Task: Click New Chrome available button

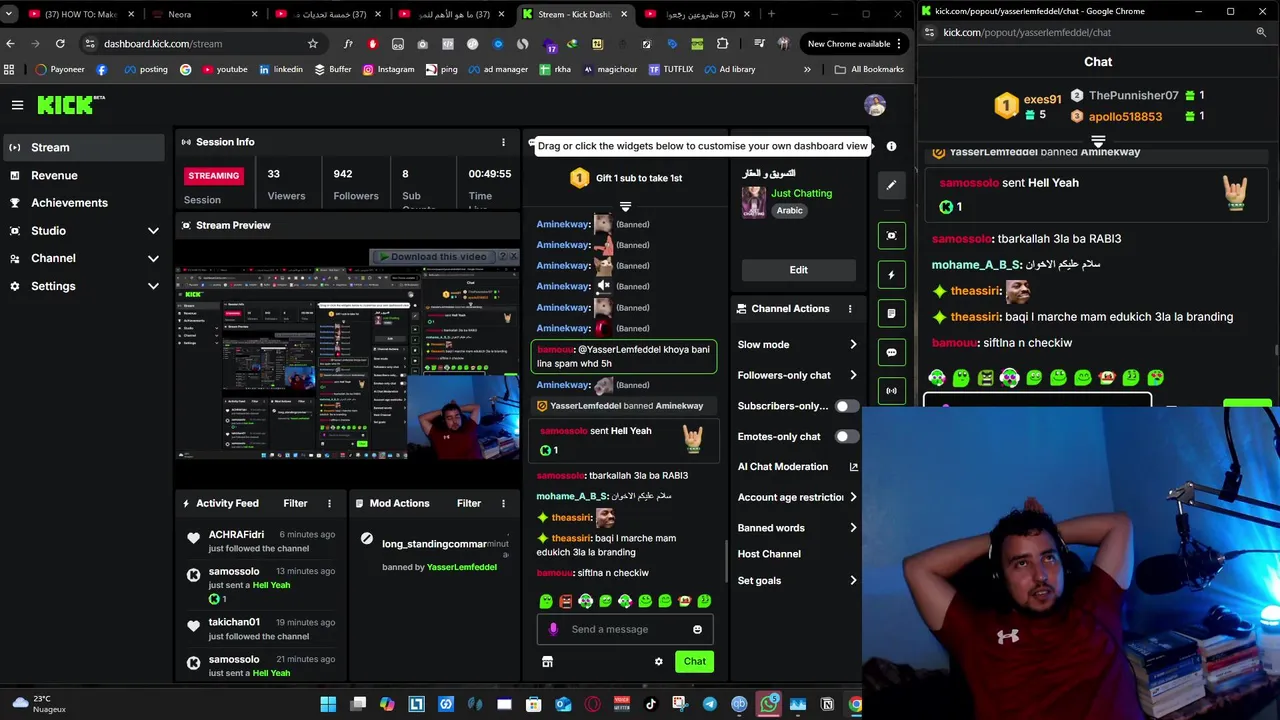Action: 855,44
